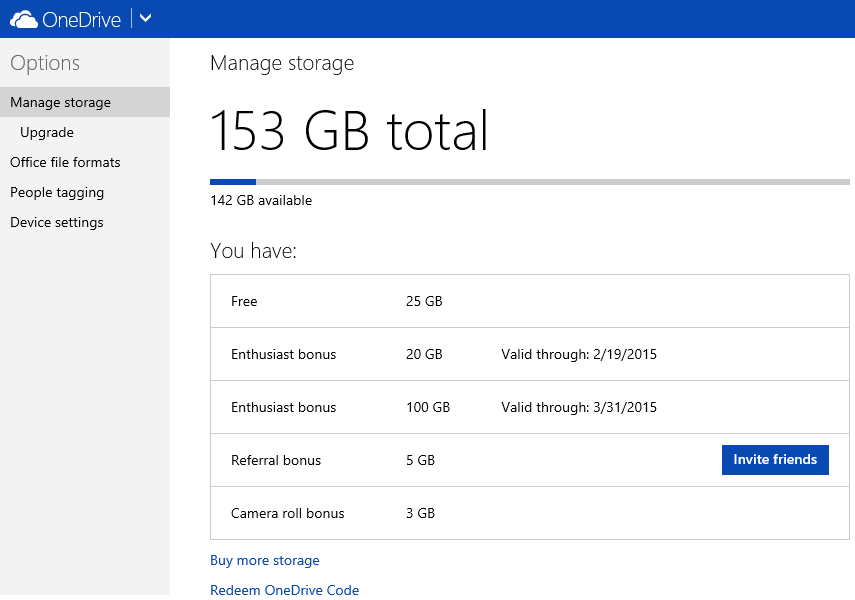
Task: Select the Camera roll bonus row
Action: (529, 513)
